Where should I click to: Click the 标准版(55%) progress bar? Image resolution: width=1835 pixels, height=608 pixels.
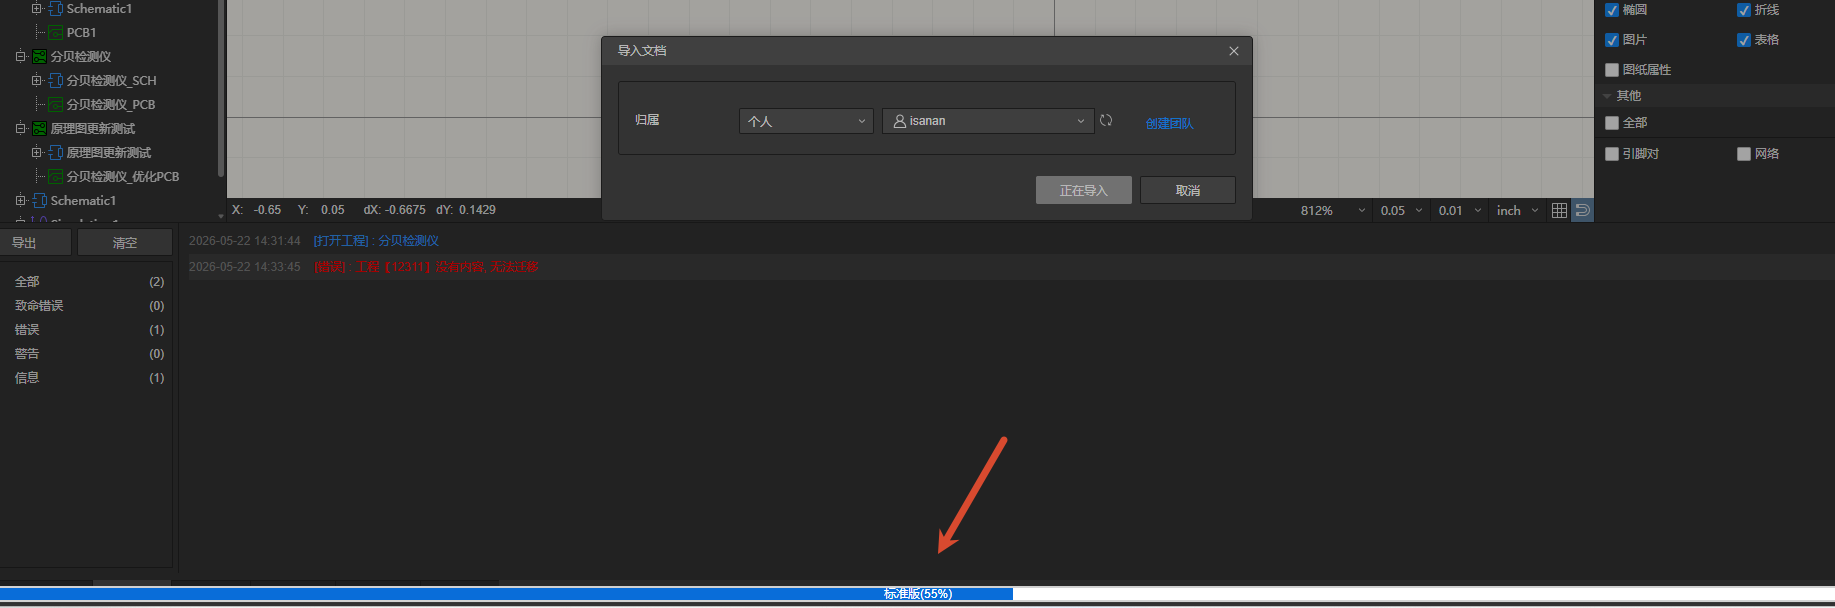(917, 594)
